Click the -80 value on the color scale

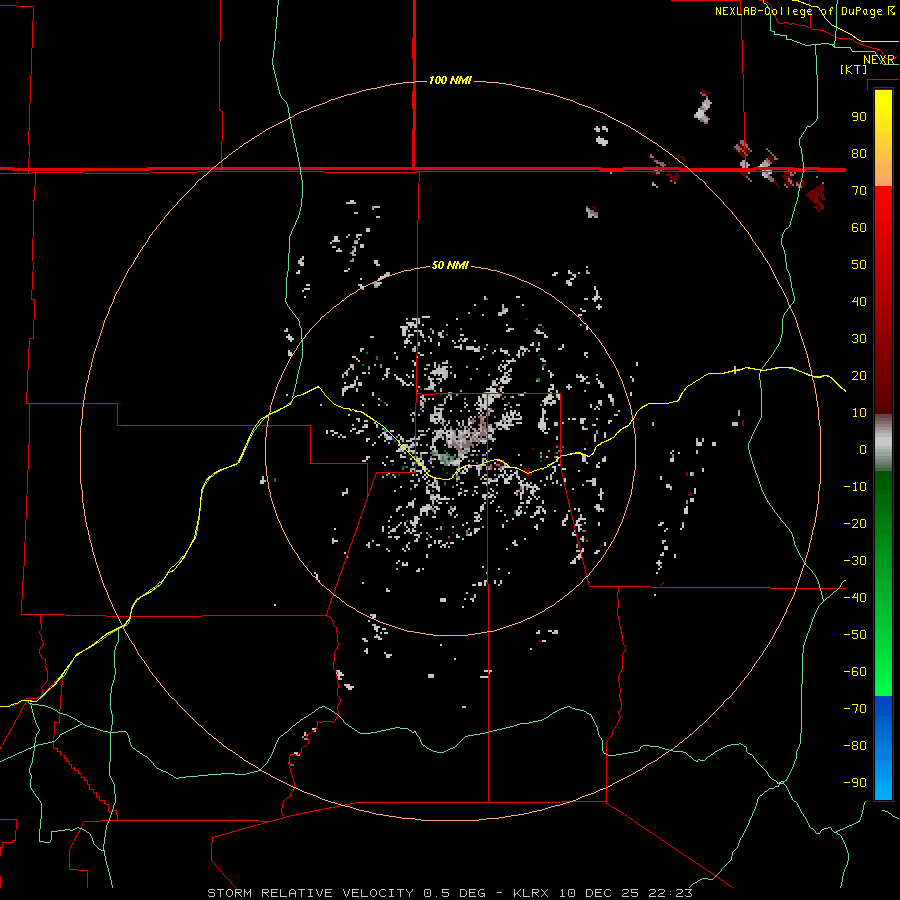855,746
